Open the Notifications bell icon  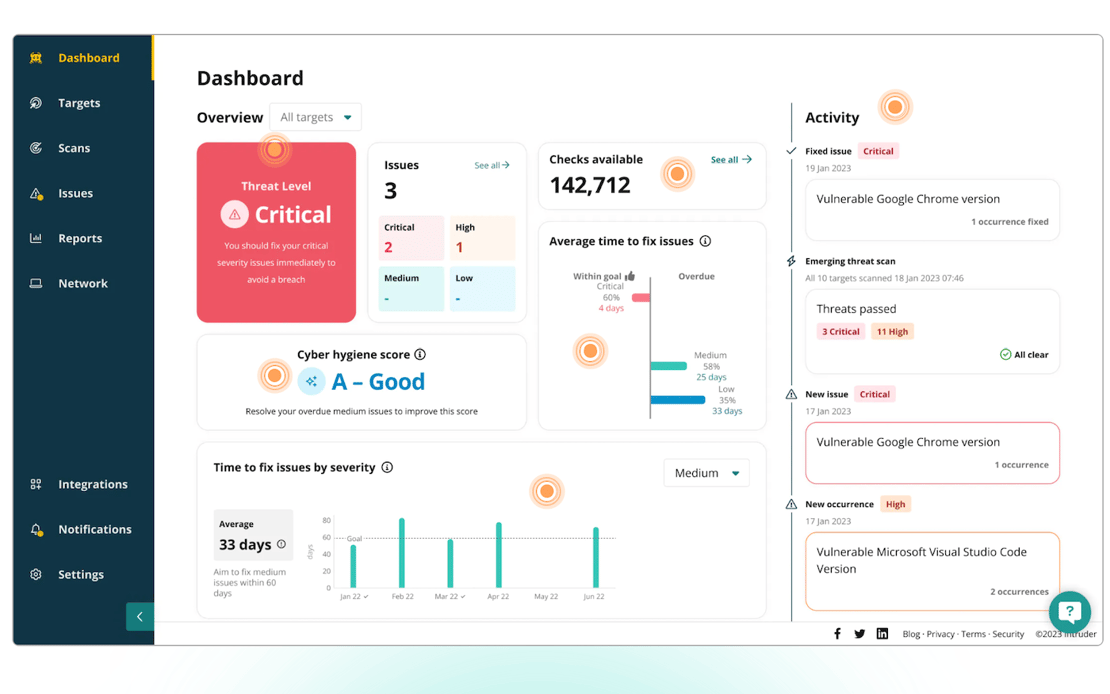click(36, 530)
